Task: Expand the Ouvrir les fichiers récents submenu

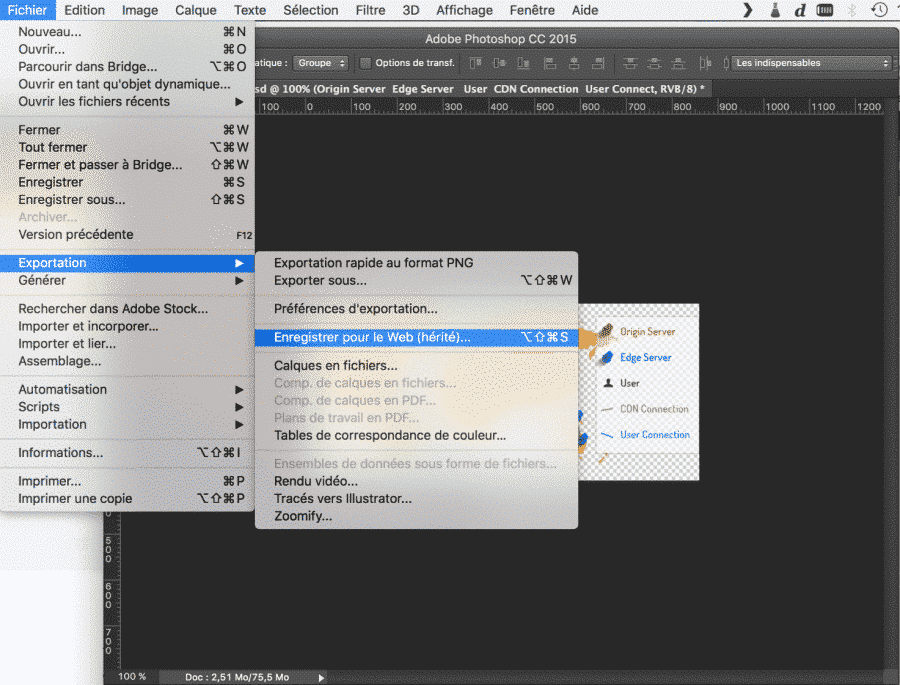Action: [239, 102]
